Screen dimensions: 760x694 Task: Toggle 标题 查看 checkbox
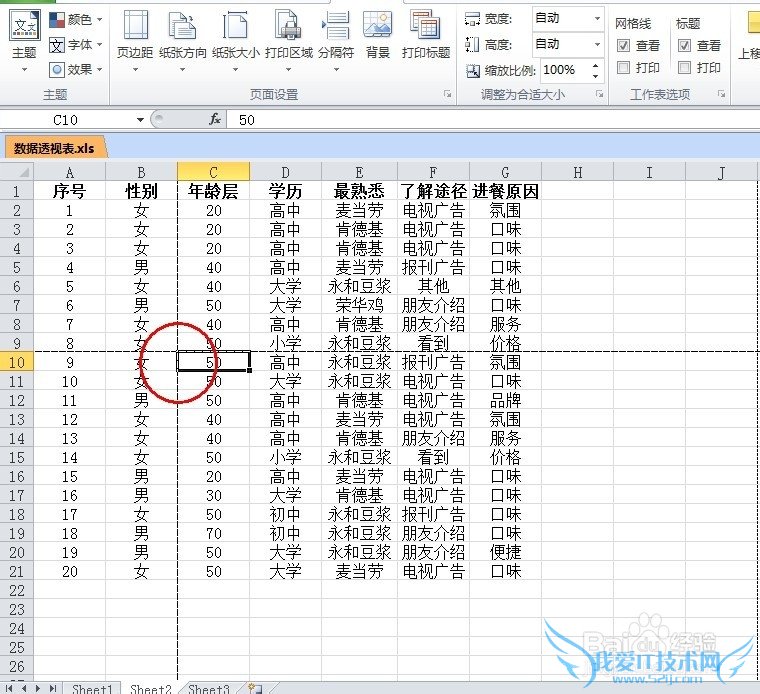(684, 46)
